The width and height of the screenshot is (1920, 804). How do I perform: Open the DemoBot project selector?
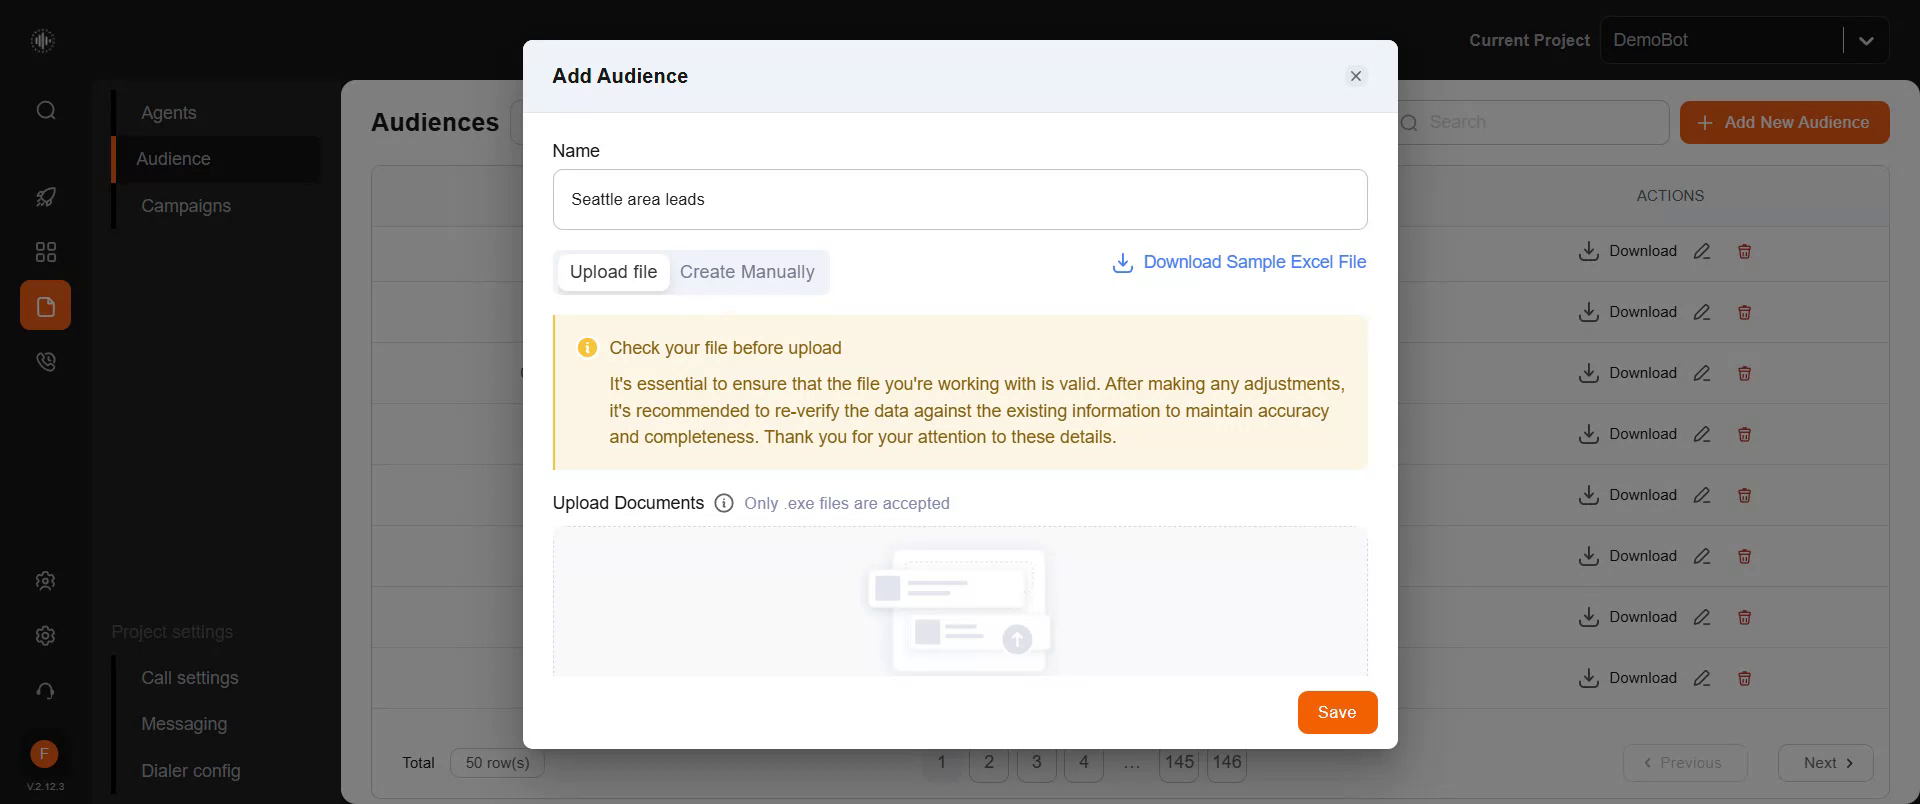[x=1744, y=40]
